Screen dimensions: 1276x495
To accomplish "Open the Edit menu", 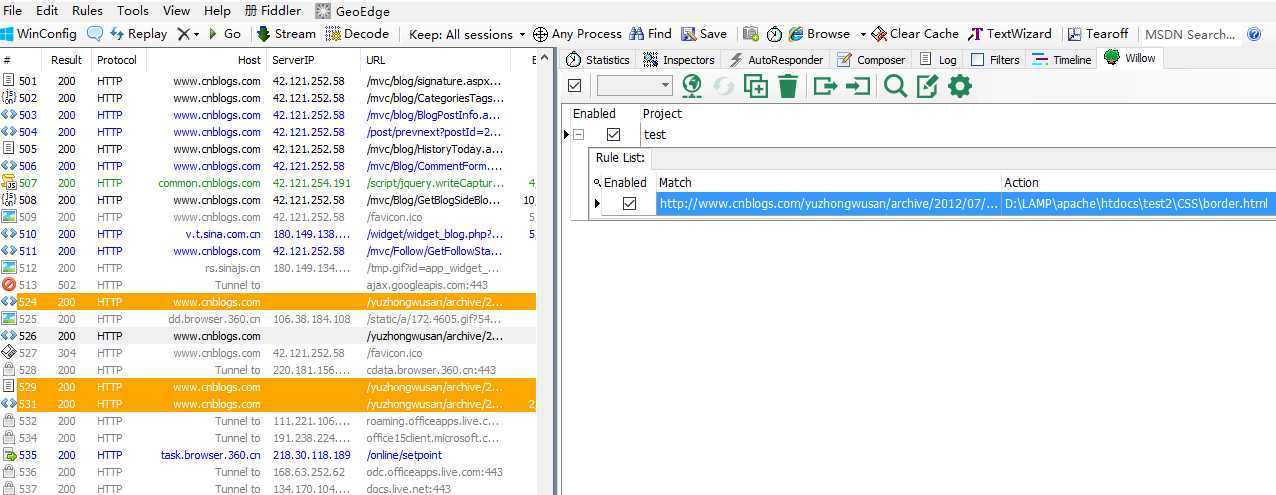I will click(47, 10).
